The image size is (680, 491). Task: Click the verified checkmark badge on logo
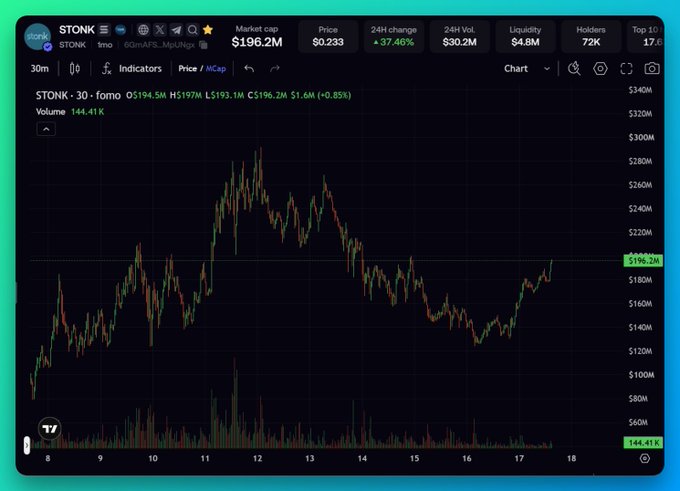[48, 47]
